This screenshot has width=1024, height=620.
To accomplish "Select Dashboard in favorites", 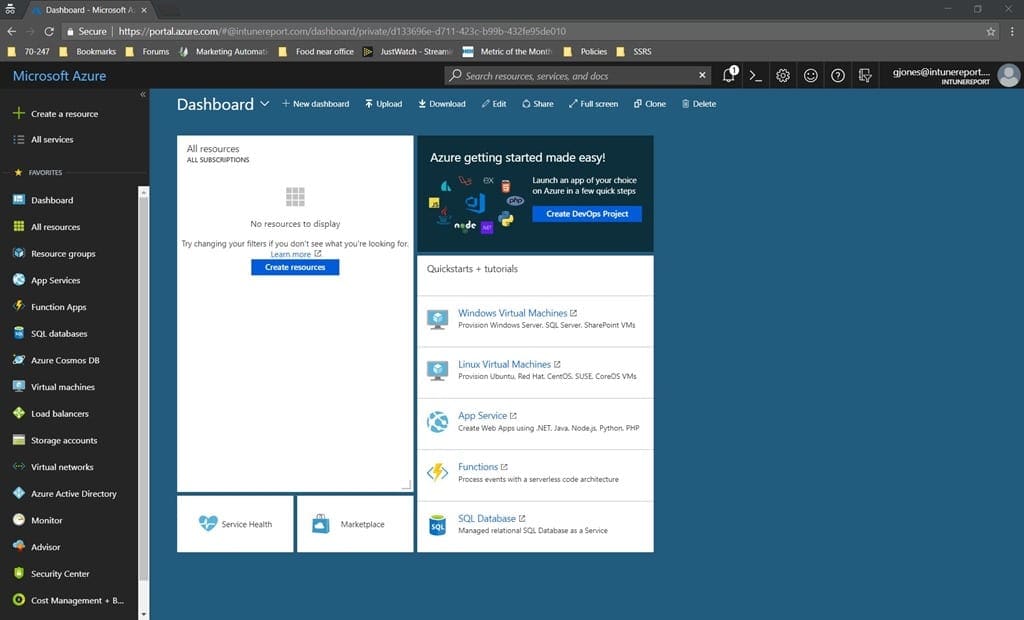I will 44,200.
